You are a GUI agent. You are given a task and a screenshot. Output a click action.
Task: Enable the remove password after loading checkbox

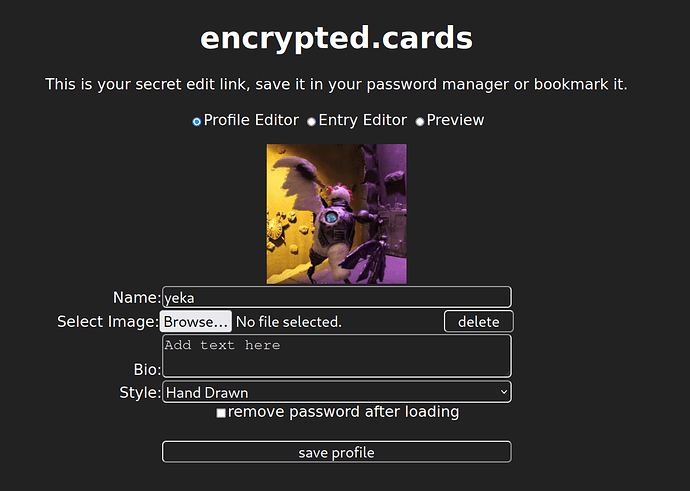click(x=221, y=413)
